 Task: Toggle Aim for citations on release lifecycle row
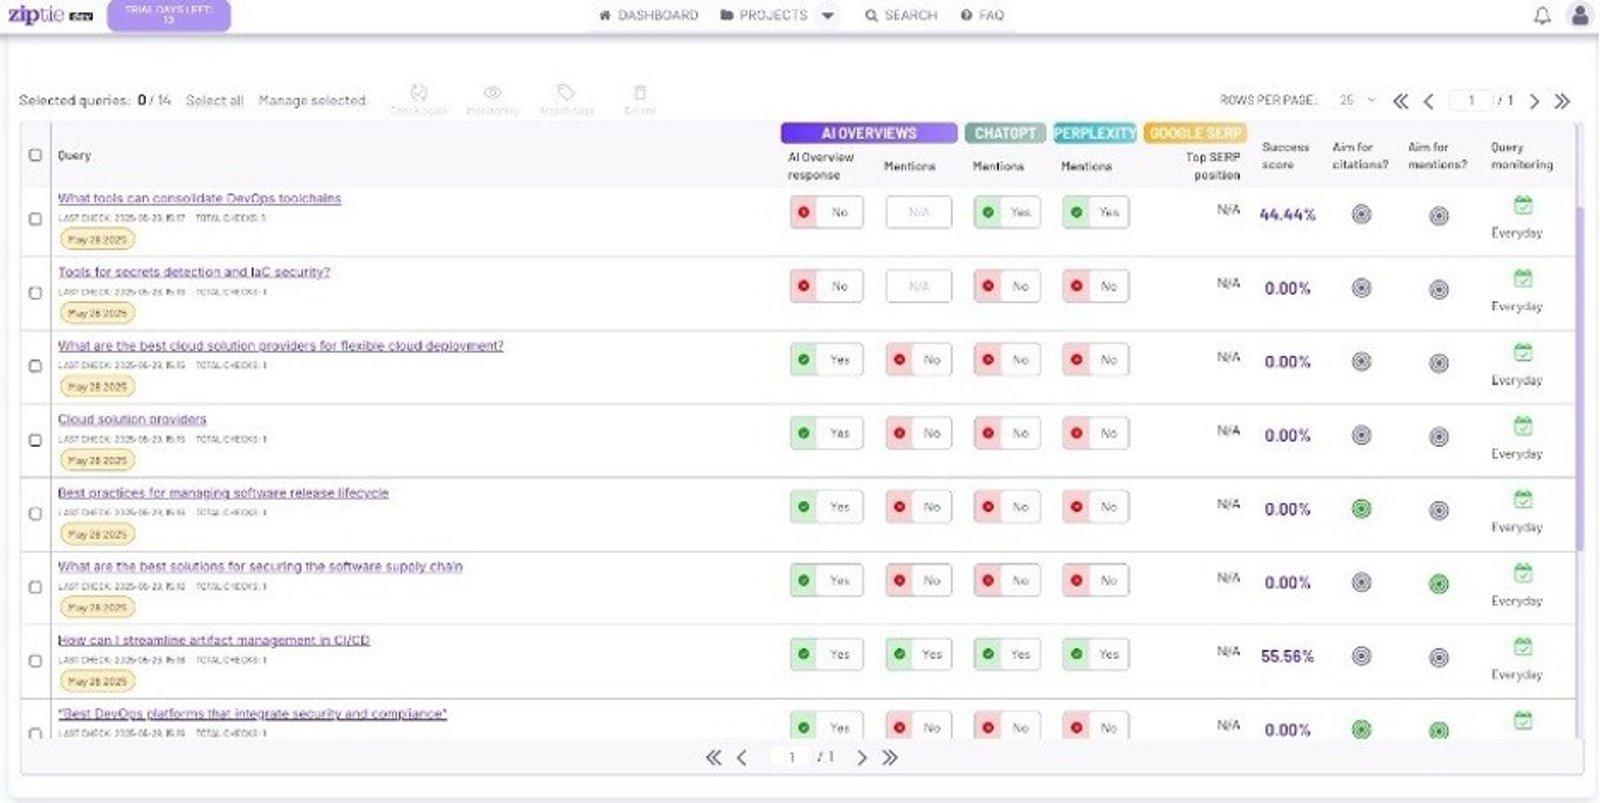[x=1361, y=509]
